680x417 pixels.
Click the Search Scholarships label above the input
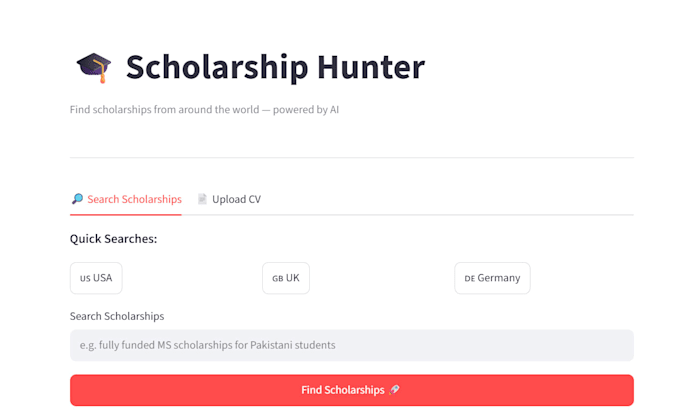point(117,316)
